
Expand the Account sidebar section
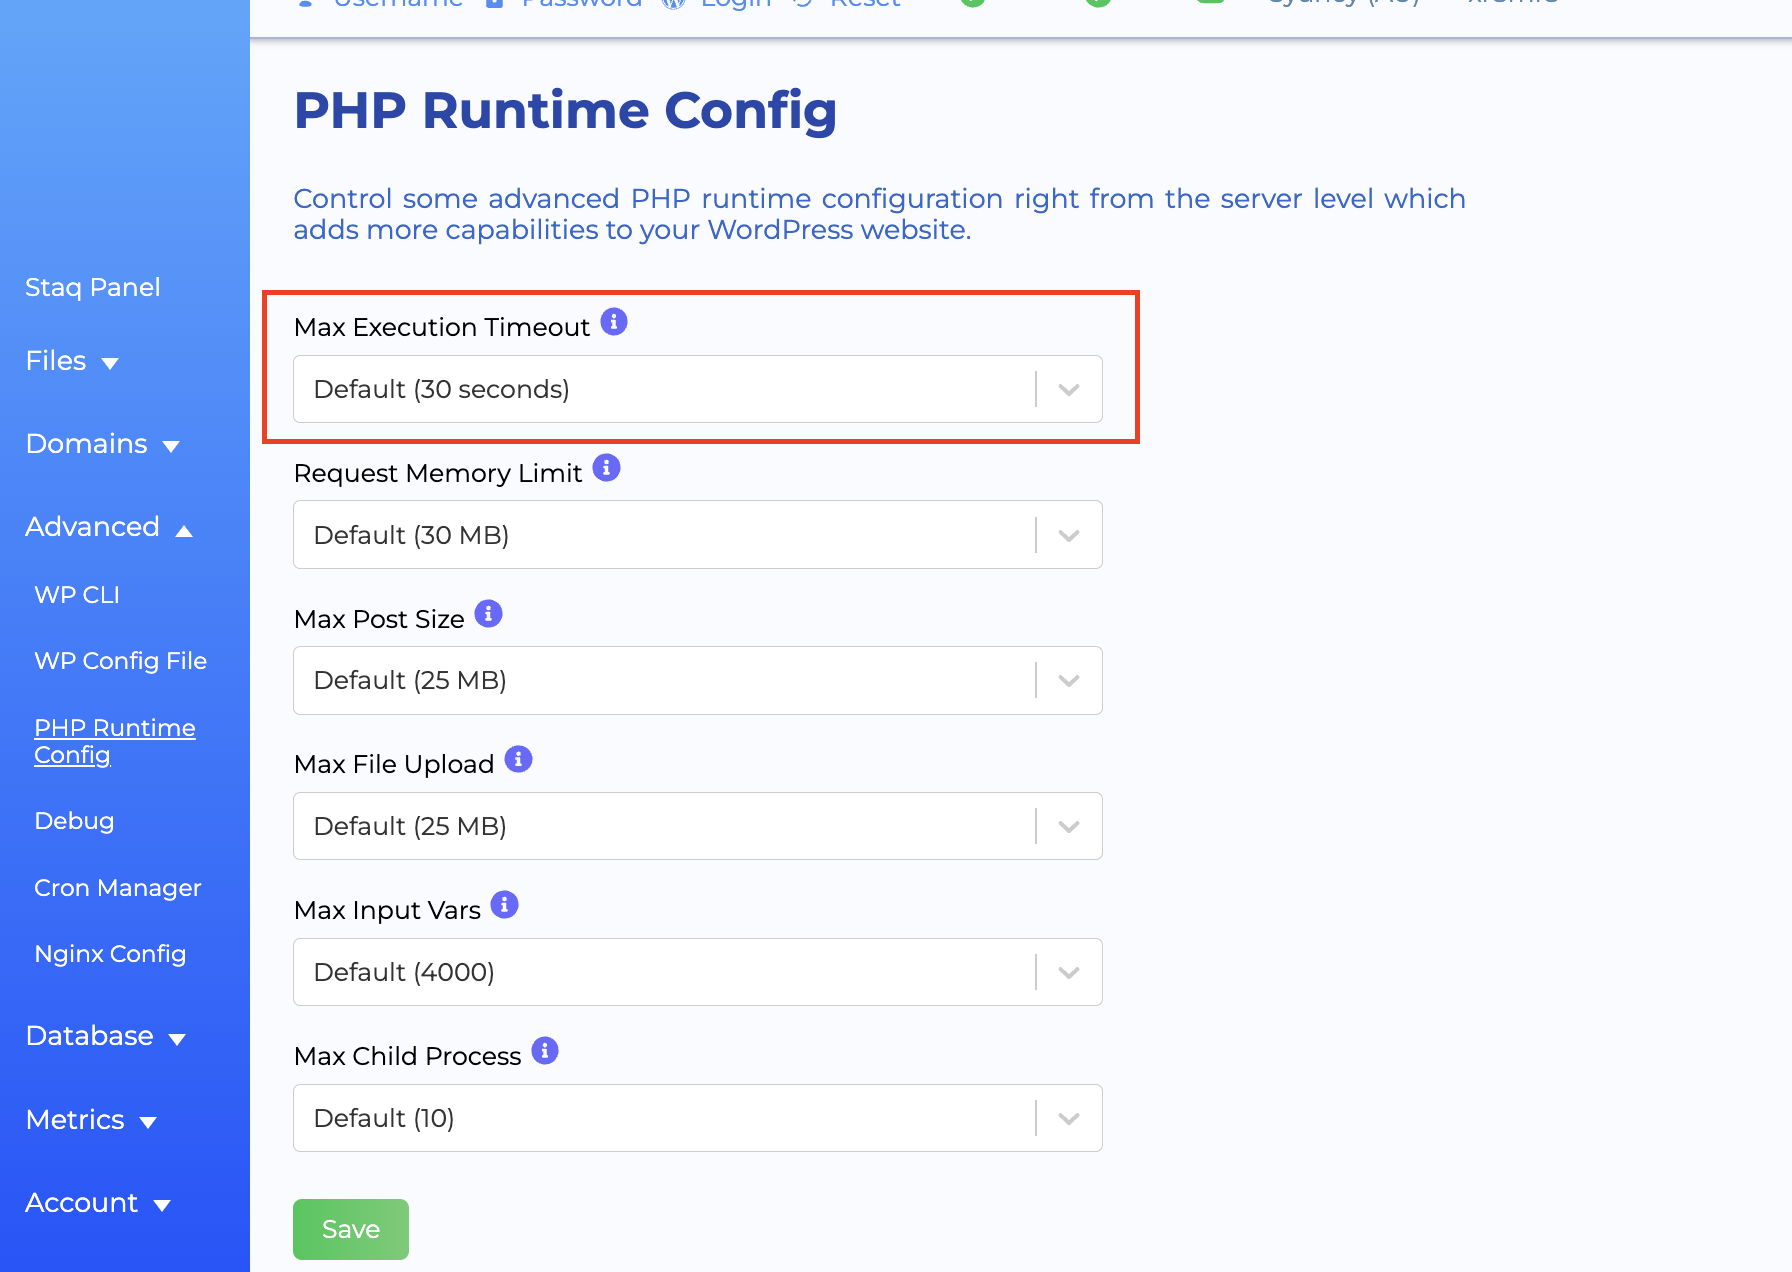pos(98,1203)
